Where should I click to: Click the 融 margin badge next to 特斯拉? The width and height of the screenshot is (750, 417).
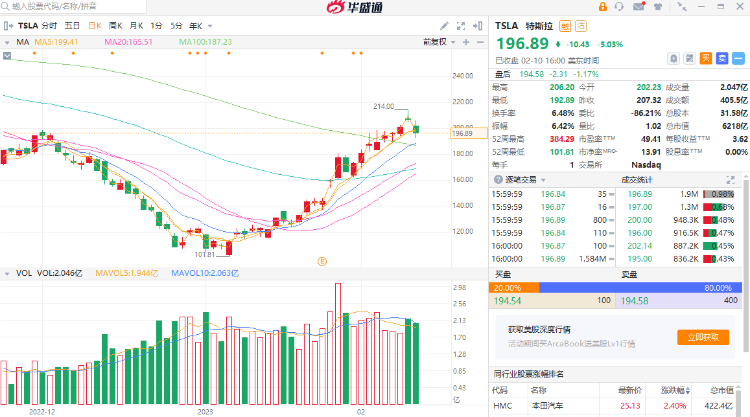565,26
